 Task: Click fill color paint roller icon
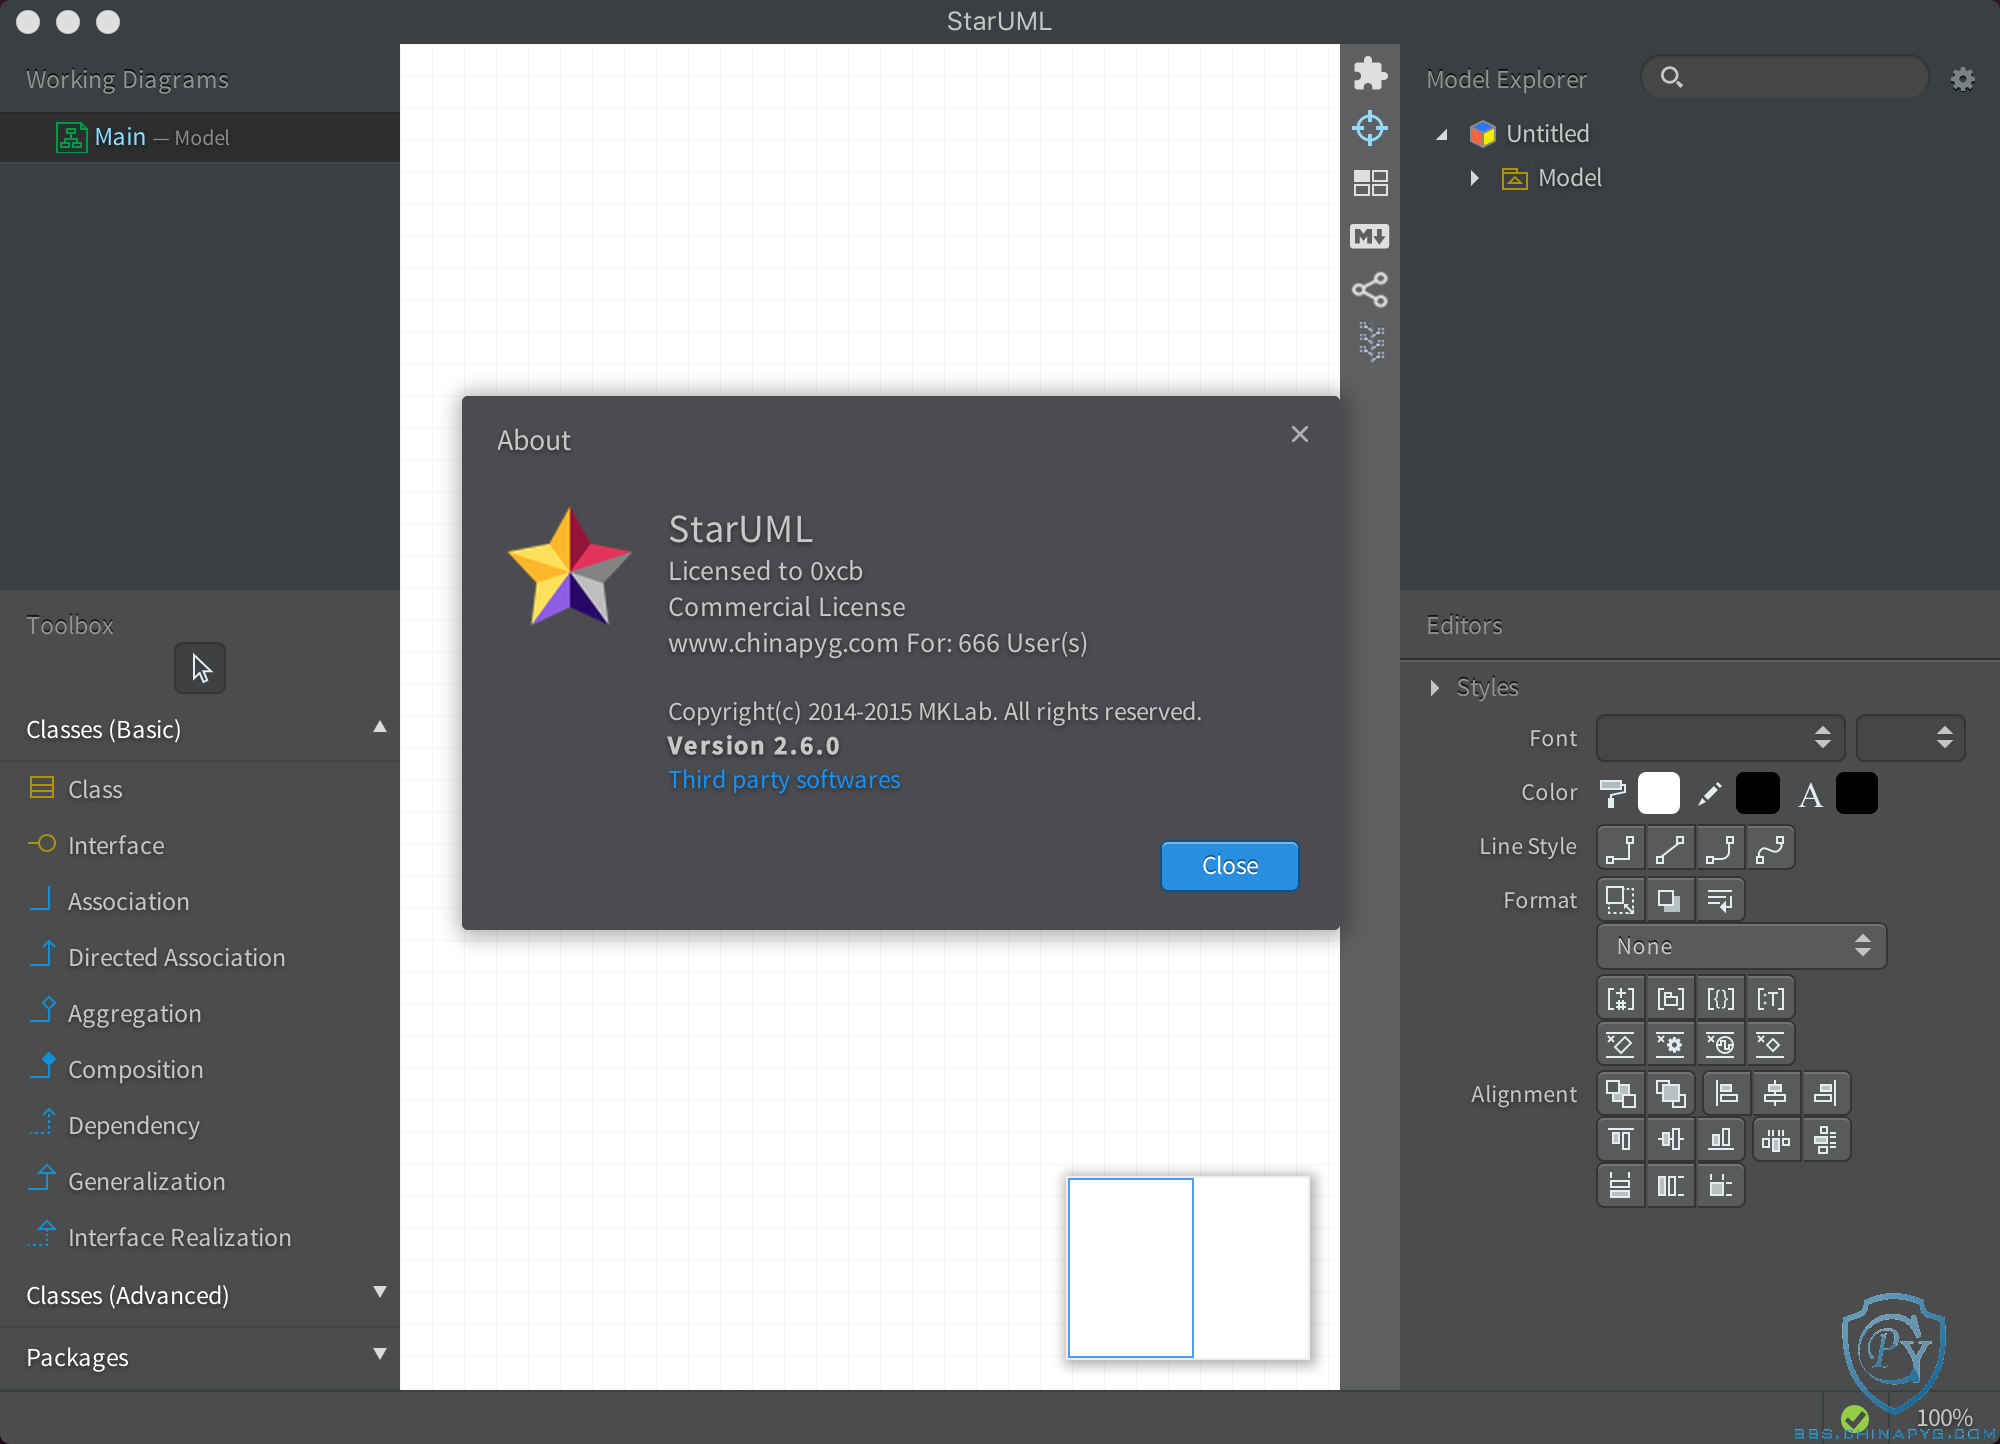pos(1612,794)
